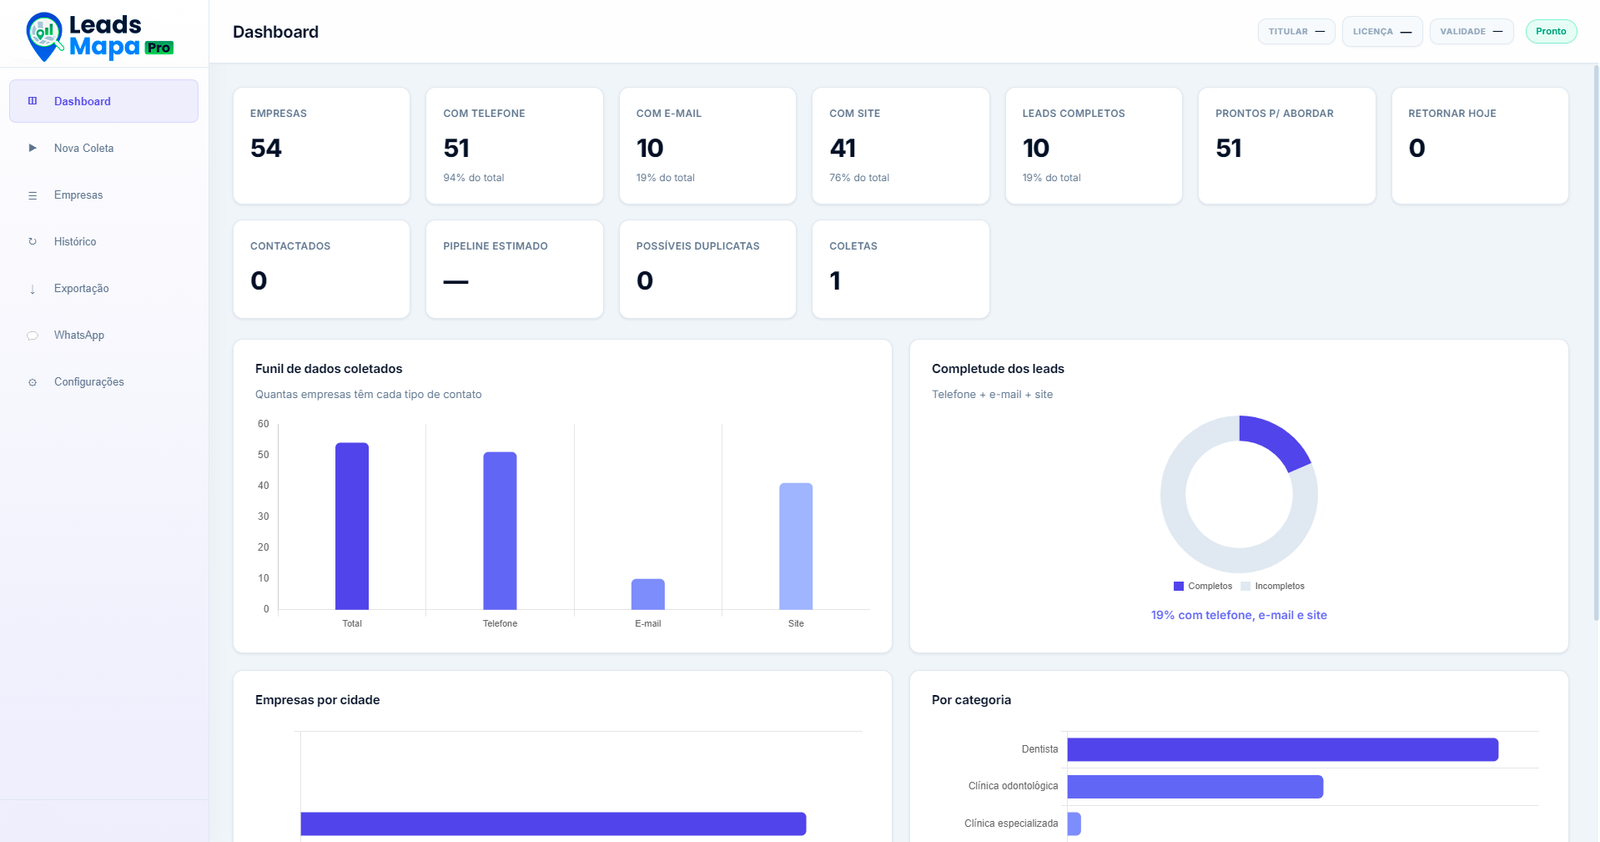Click the '94% do total' text

coord(474,178)
